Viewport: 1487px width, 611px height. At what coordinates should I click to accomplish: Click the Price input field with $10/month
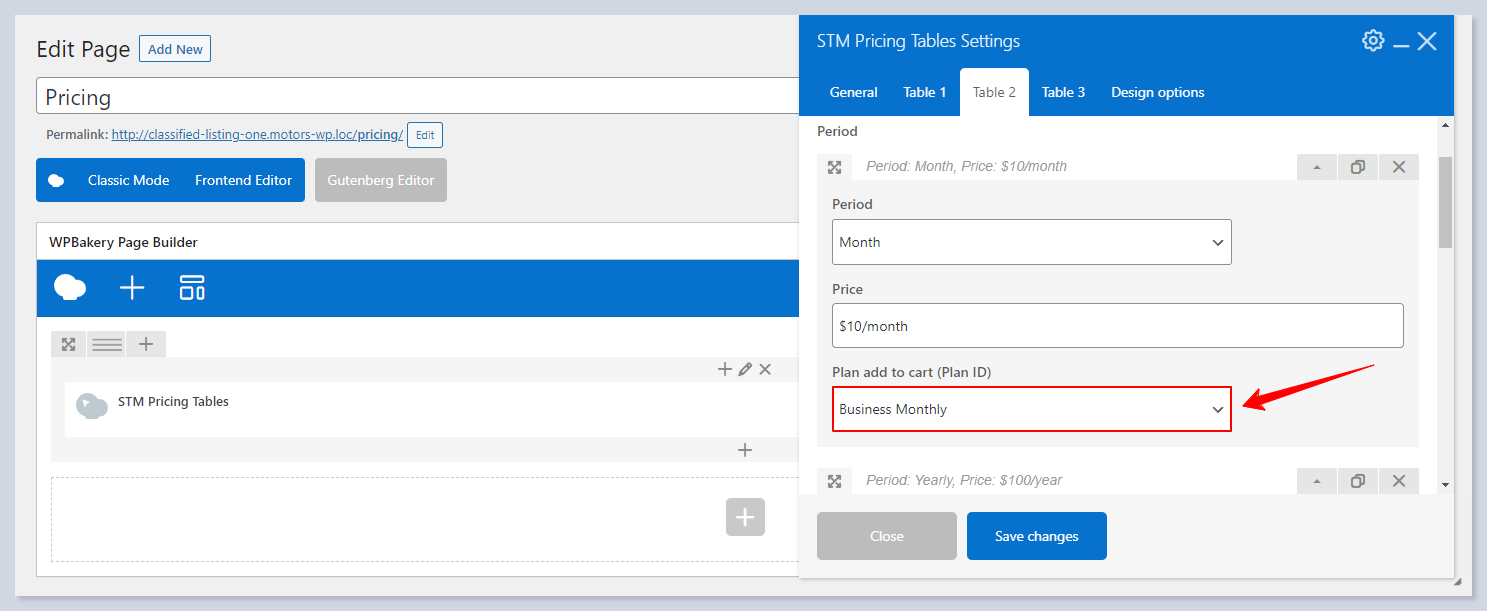coord(1117,326)
